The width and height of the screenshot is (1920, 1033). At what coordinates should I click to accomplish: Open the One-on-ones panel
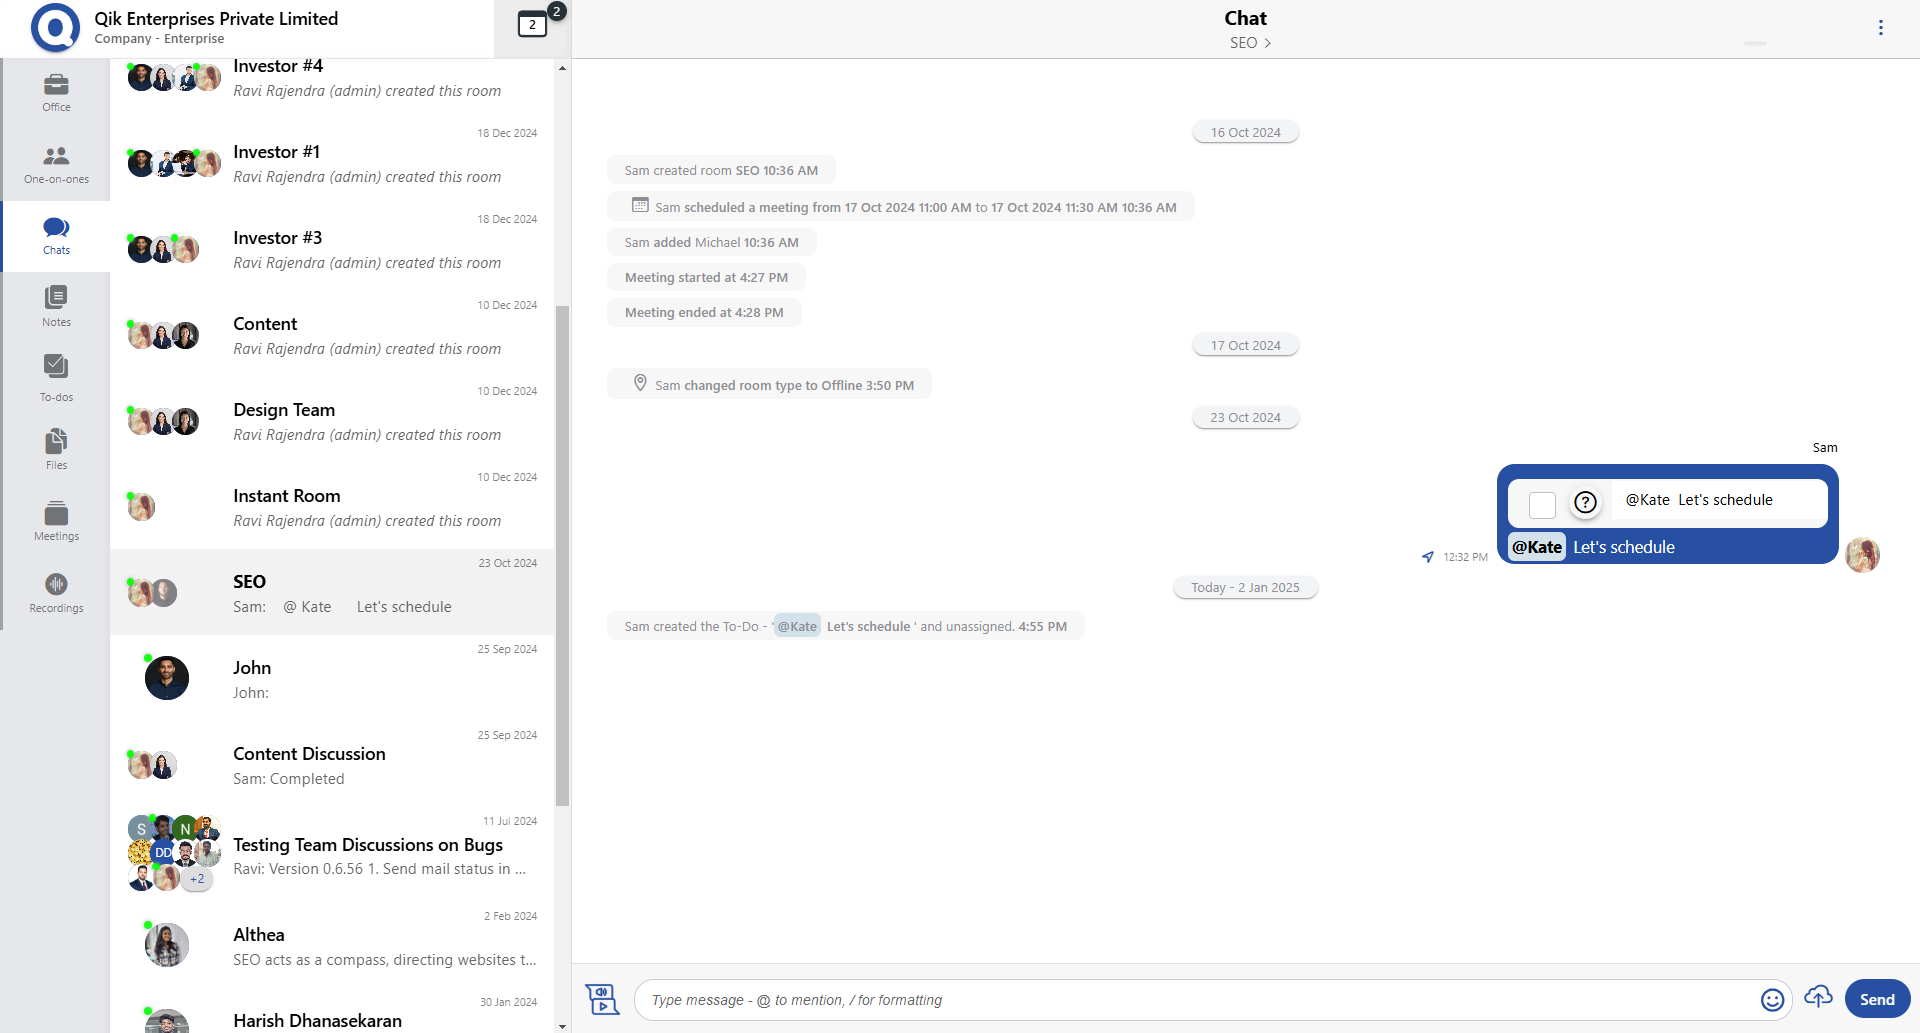56,163
